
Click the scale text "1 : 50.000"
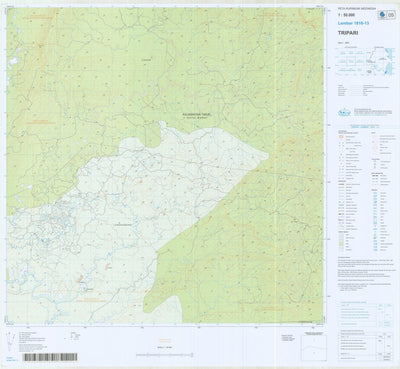(345, 16)
